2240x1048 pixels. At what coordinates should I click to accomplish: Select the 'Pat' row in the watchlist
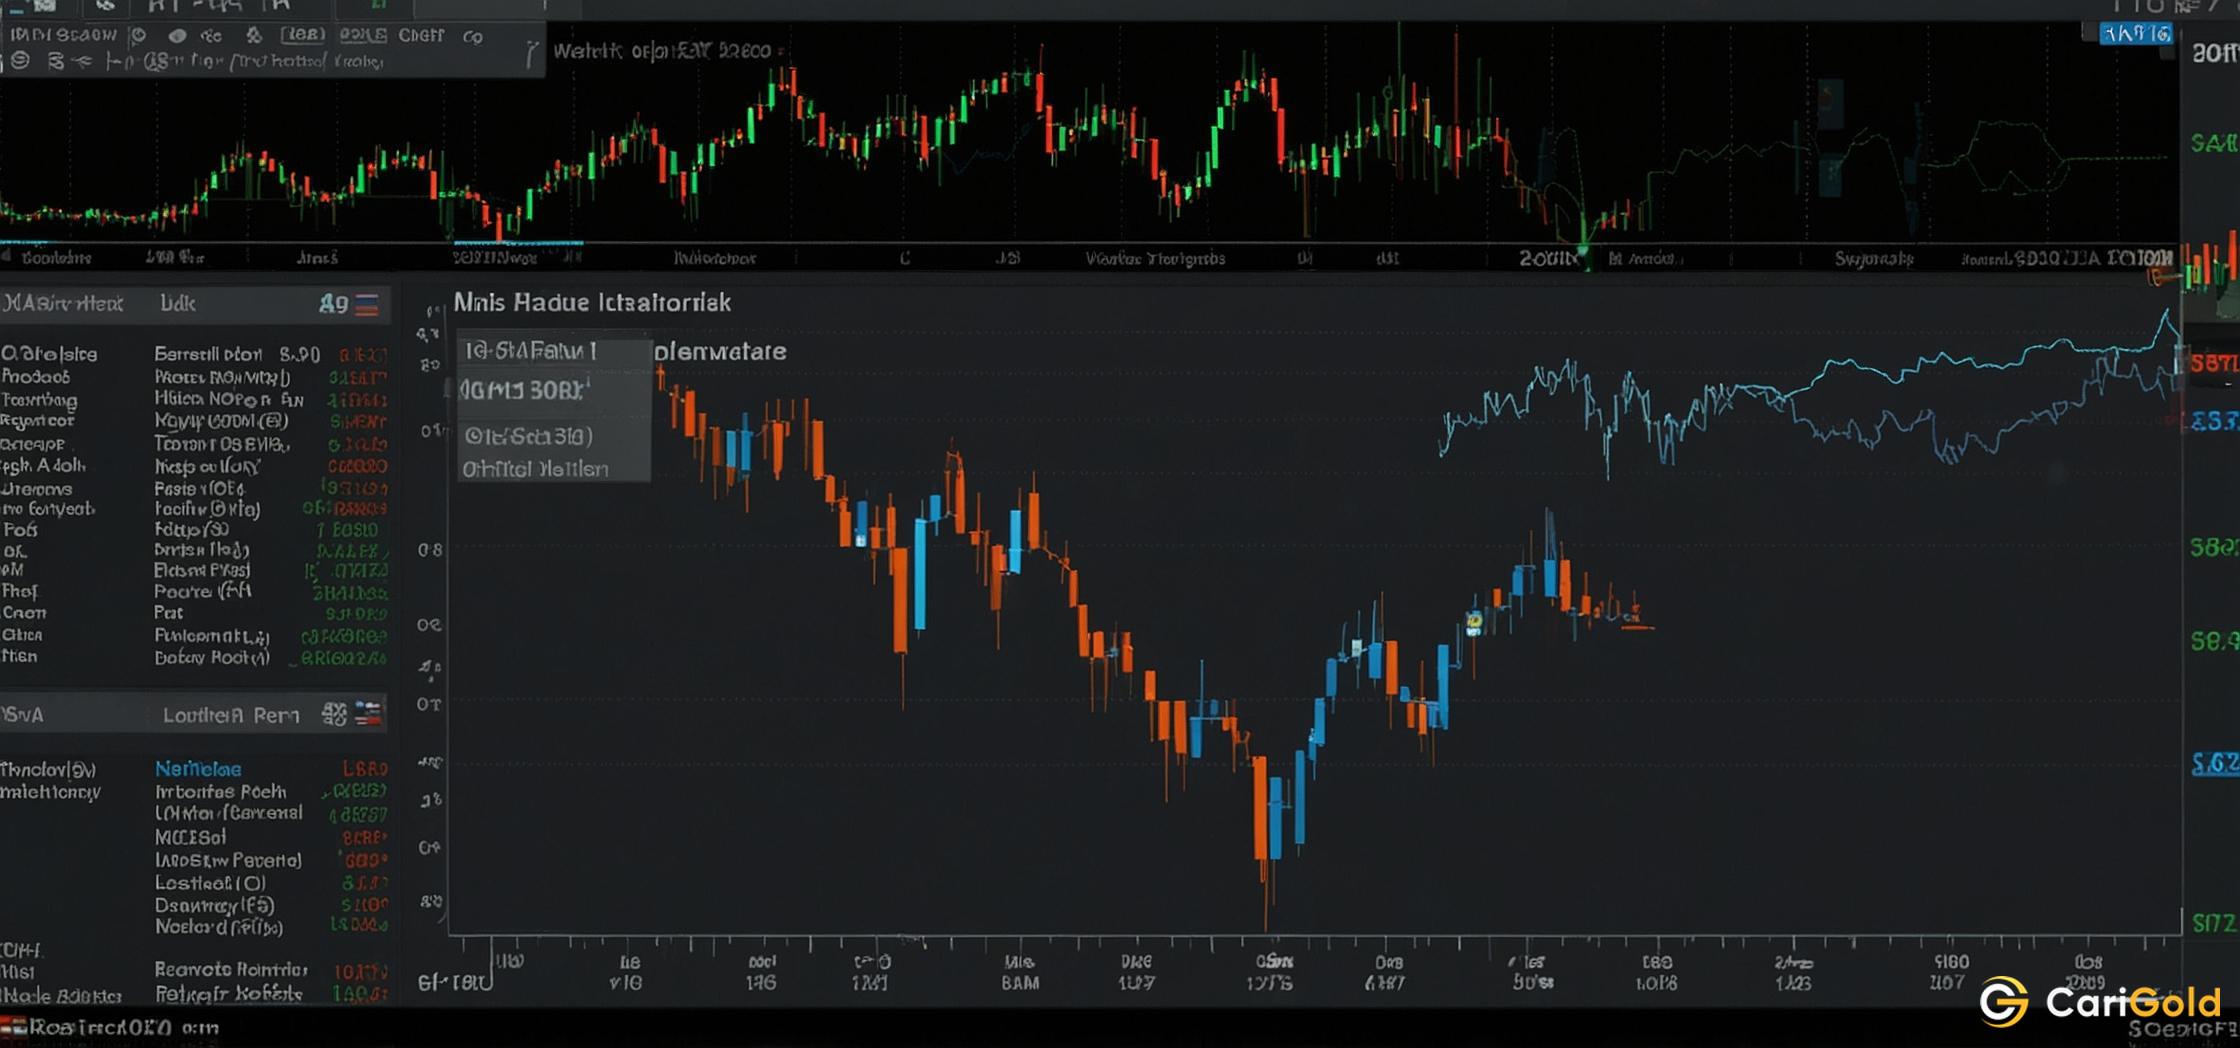click(194, 613)
